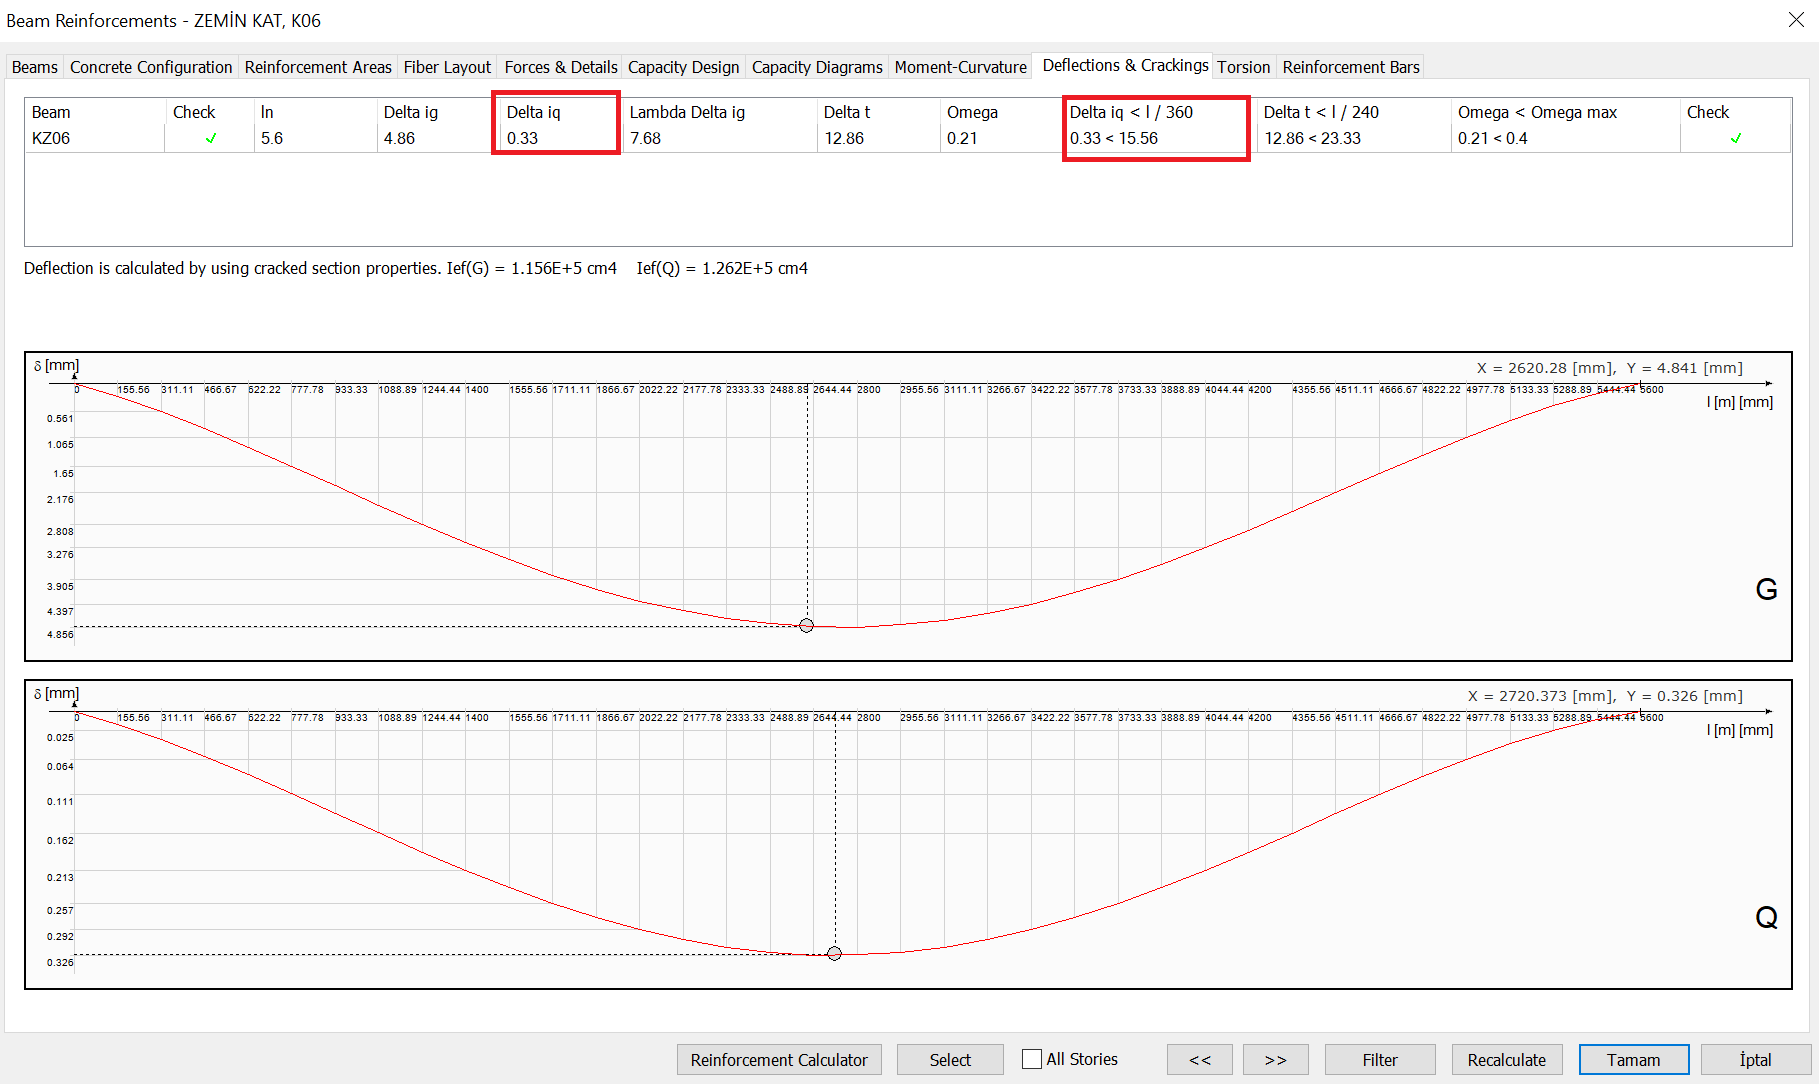Click the green check icon beside beam KZ06
Screen dimensions: 1819x1084
coord(209,139)
